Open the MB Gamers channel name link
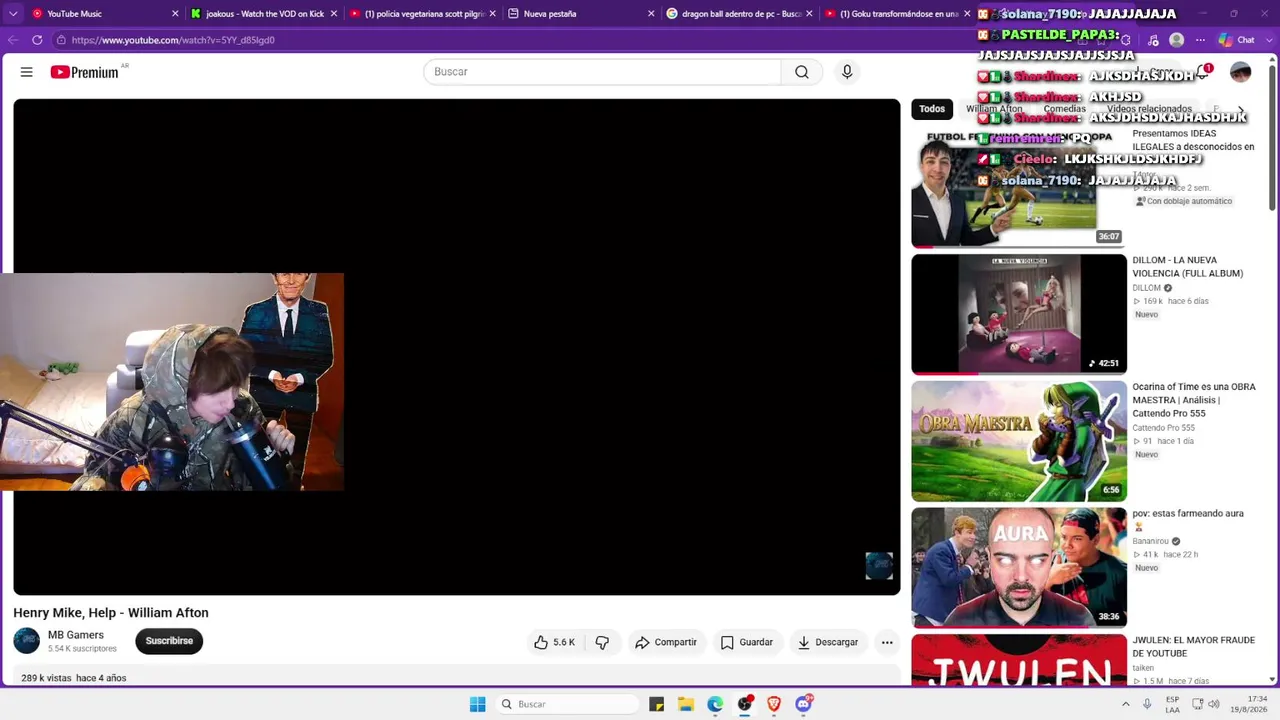This screenshot has height=720, width=1280. (x=76, y=635)
